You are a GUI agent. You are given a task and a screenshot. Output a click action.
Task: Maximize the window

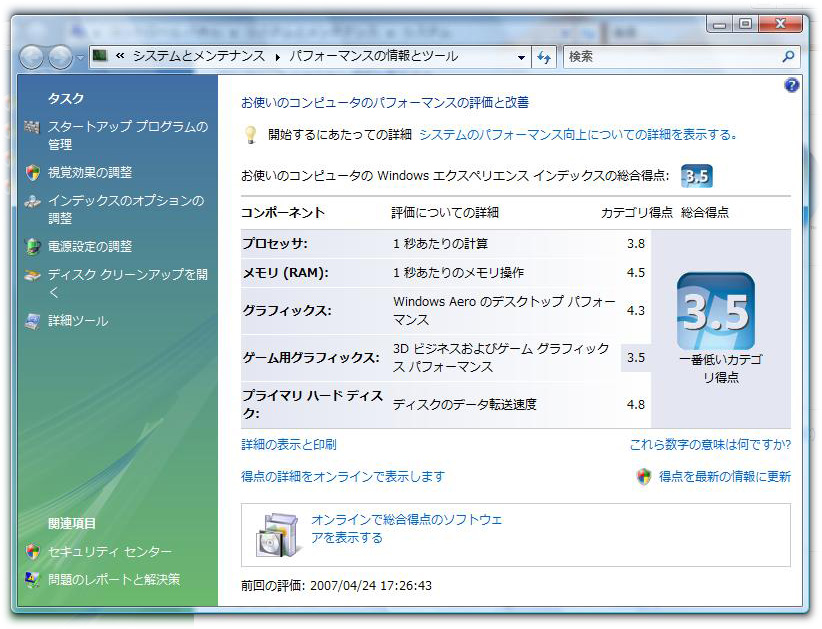click(745, 24)
